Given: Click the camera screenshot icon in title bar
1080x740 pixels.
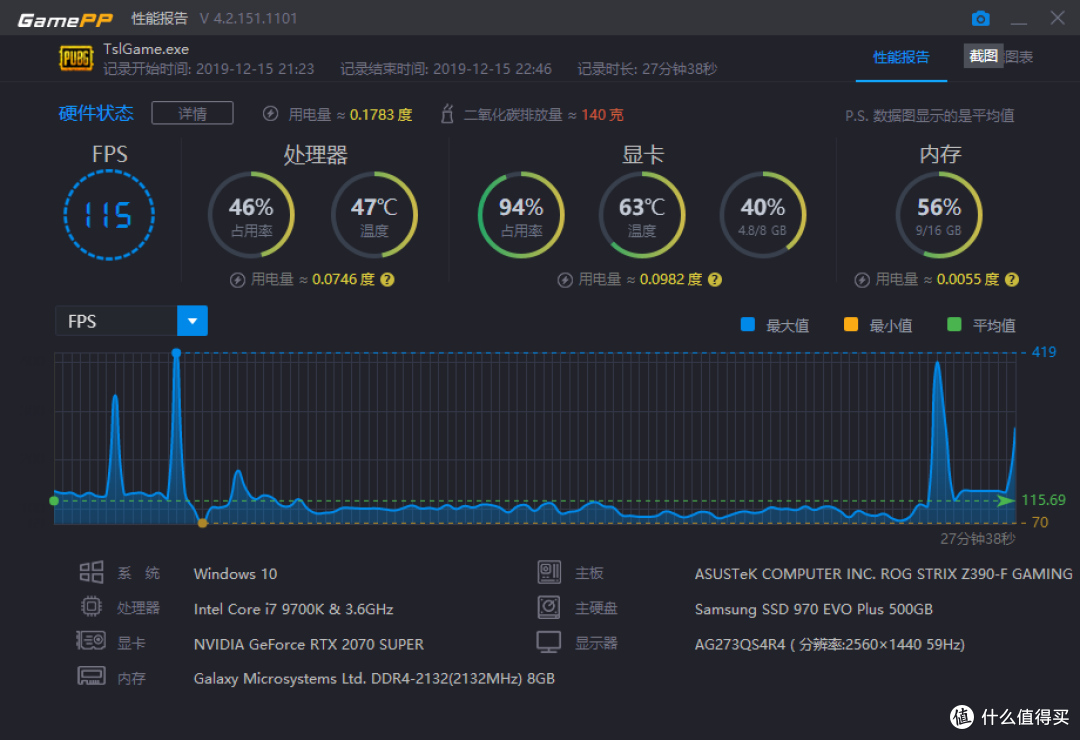Looking at the screenshot, I should tap(980, 19).
